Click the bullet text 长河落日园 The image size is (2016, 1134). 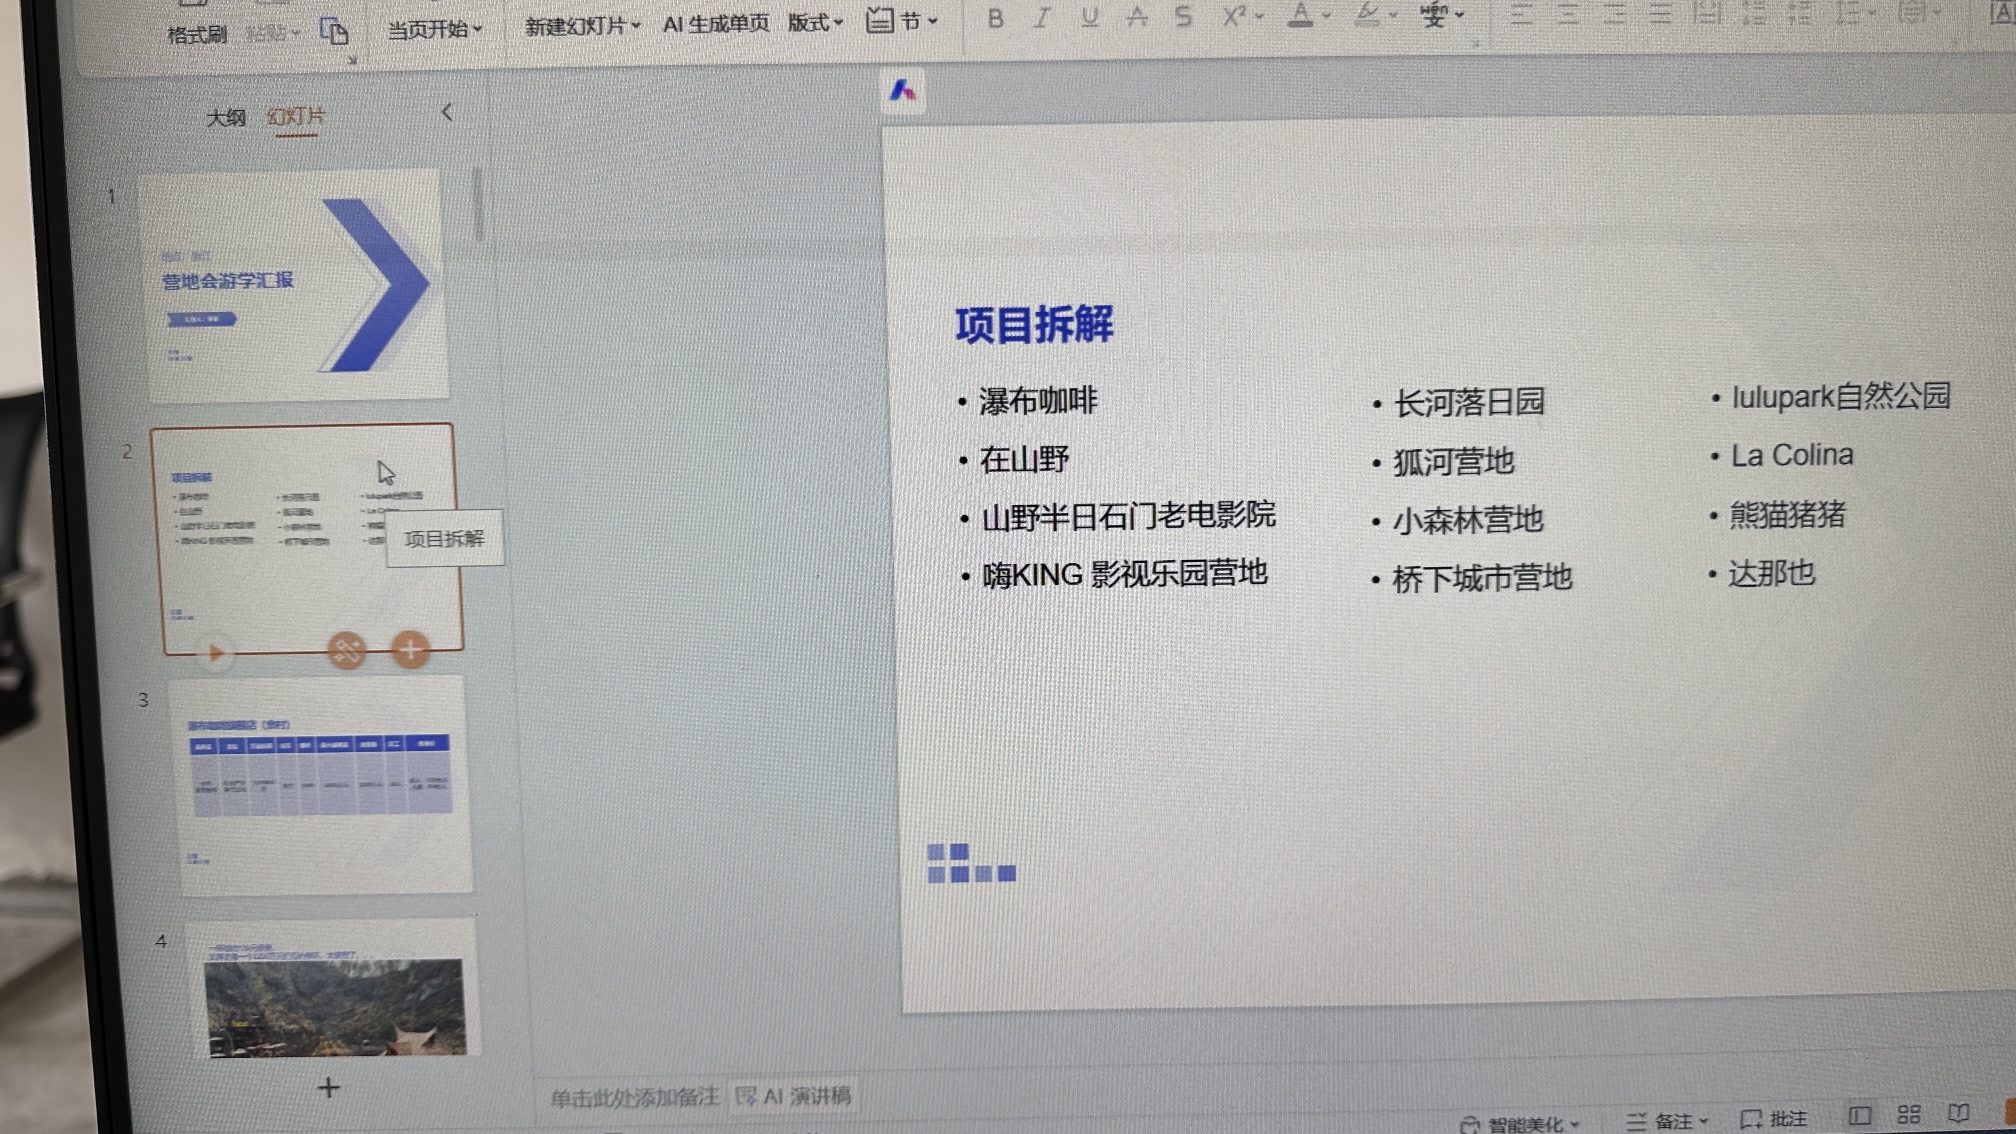click(x=1469, y=402)
